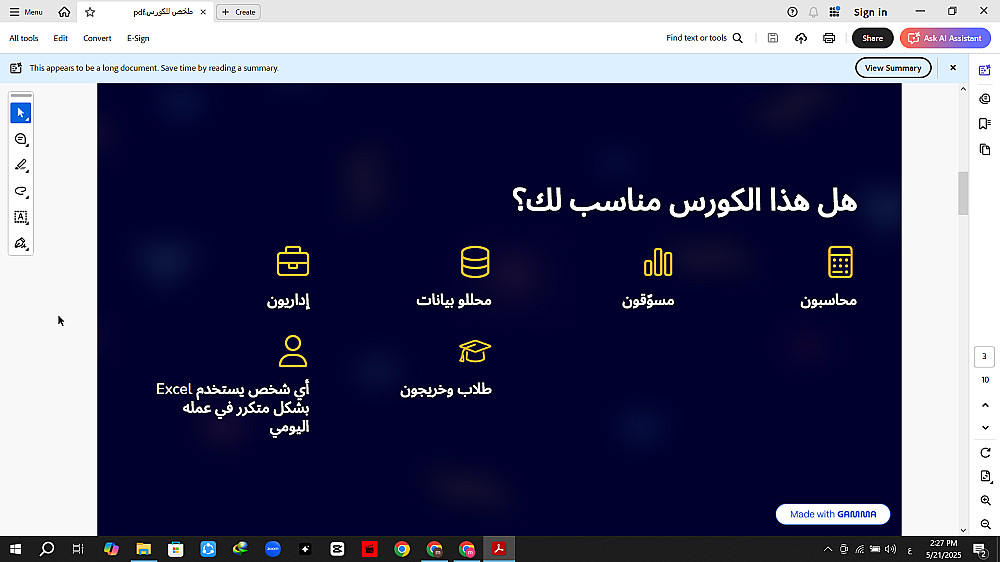
Task: Open All tools menu
Action: 24,38
